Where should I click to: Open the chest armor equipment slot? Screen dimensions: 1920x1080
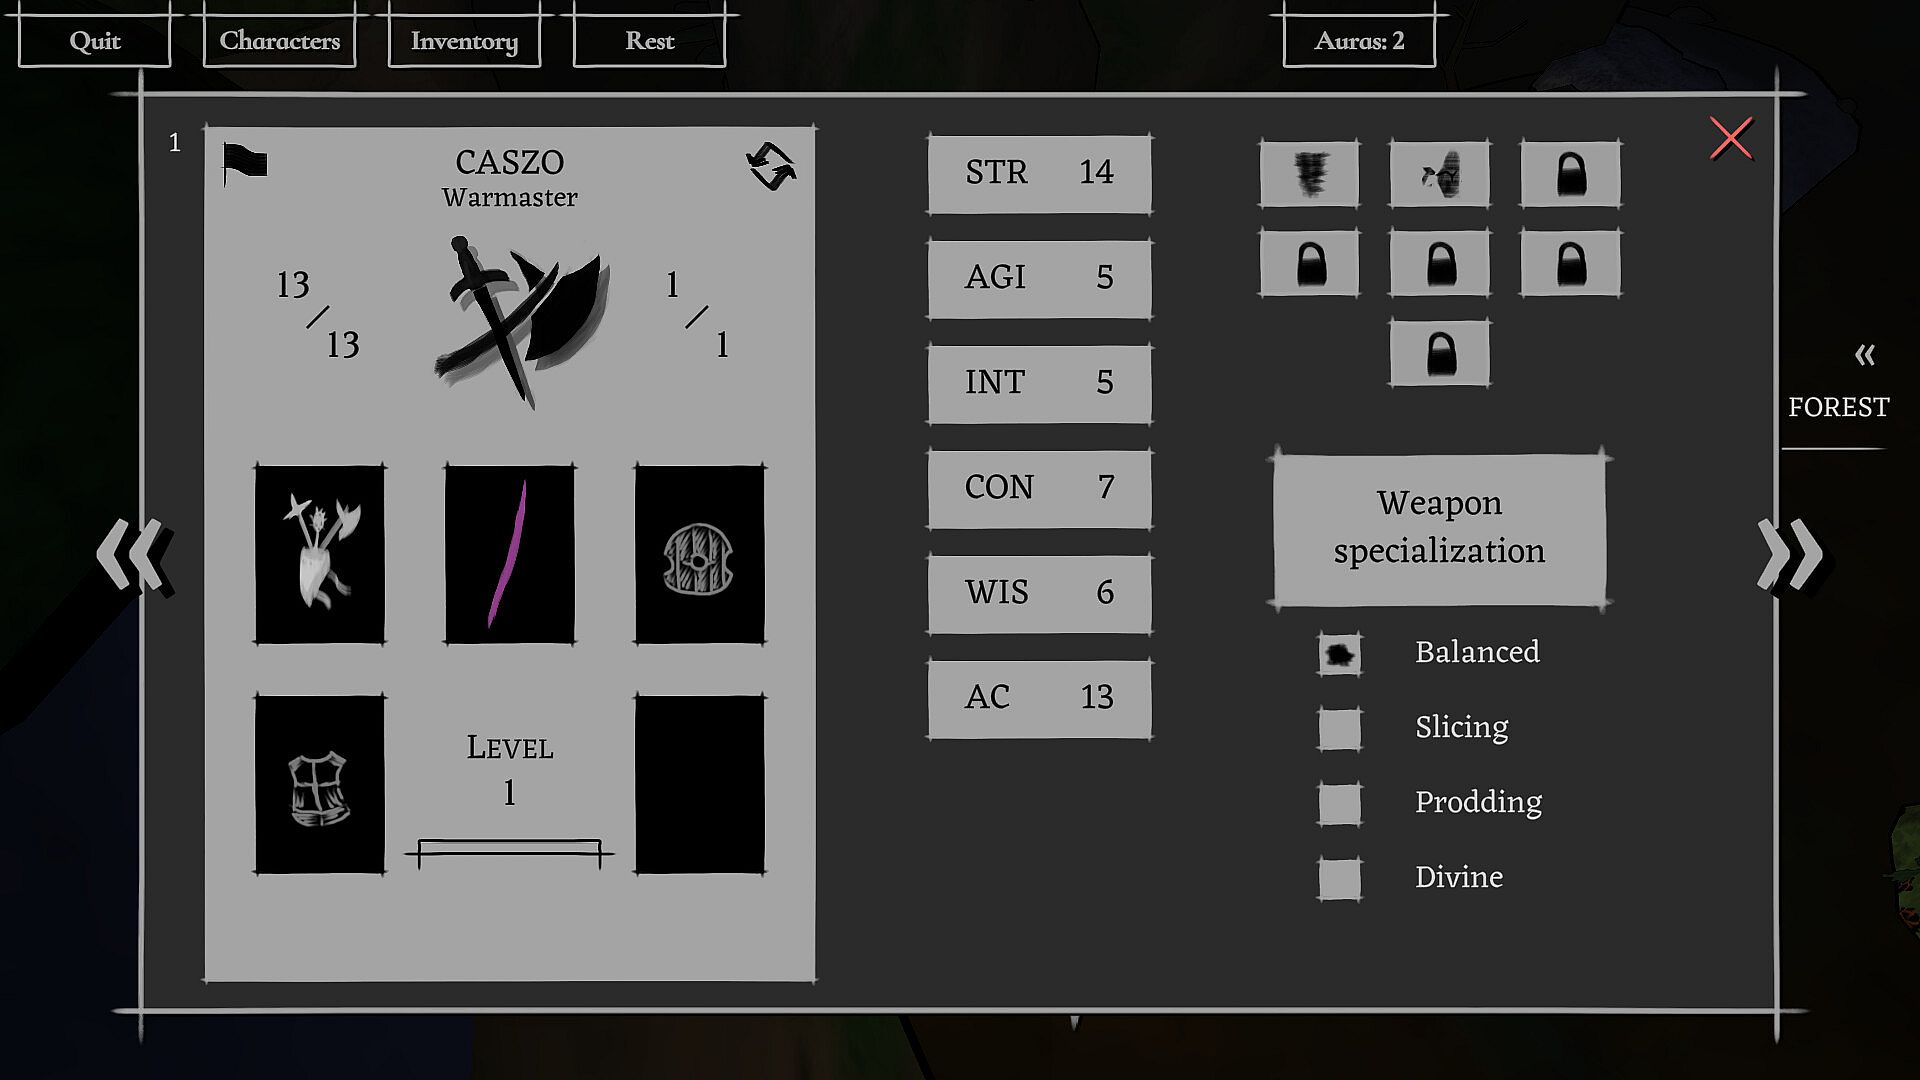click(x=320, y=784)
